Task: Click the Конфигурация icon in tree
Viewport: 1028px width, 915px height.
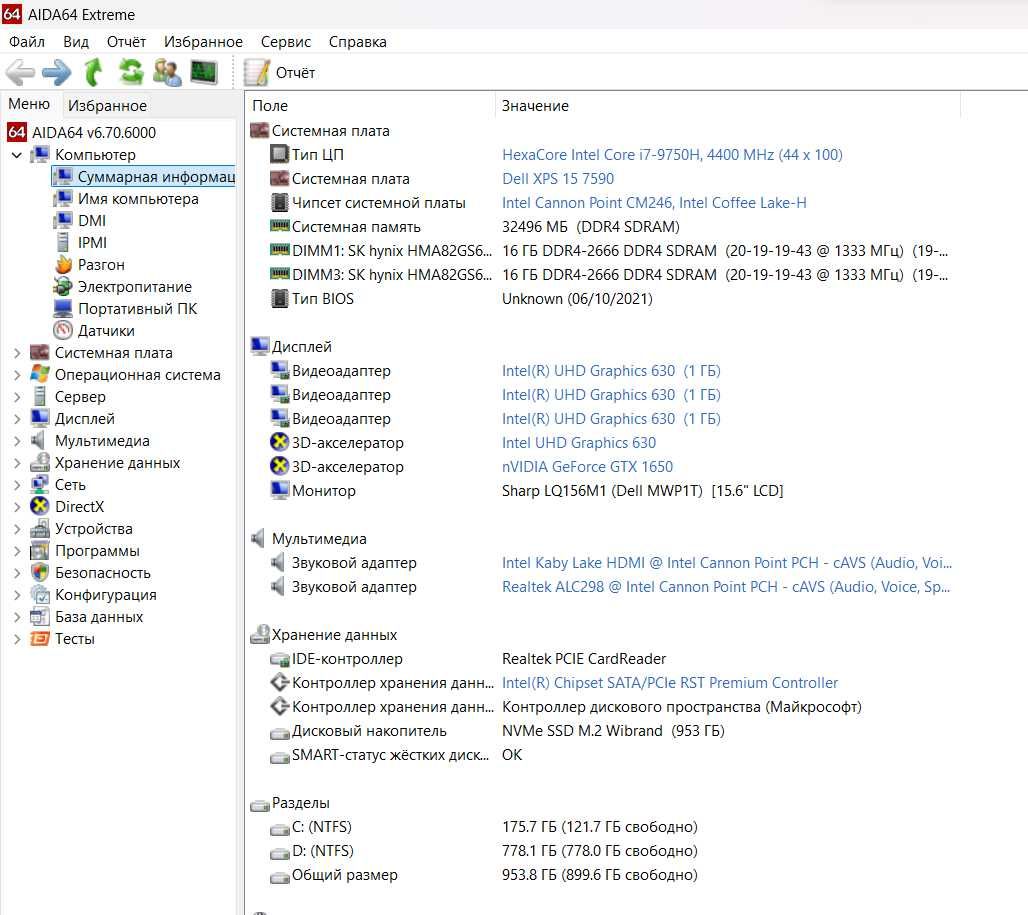Action: pyautogui.click(x=40, y=594)
